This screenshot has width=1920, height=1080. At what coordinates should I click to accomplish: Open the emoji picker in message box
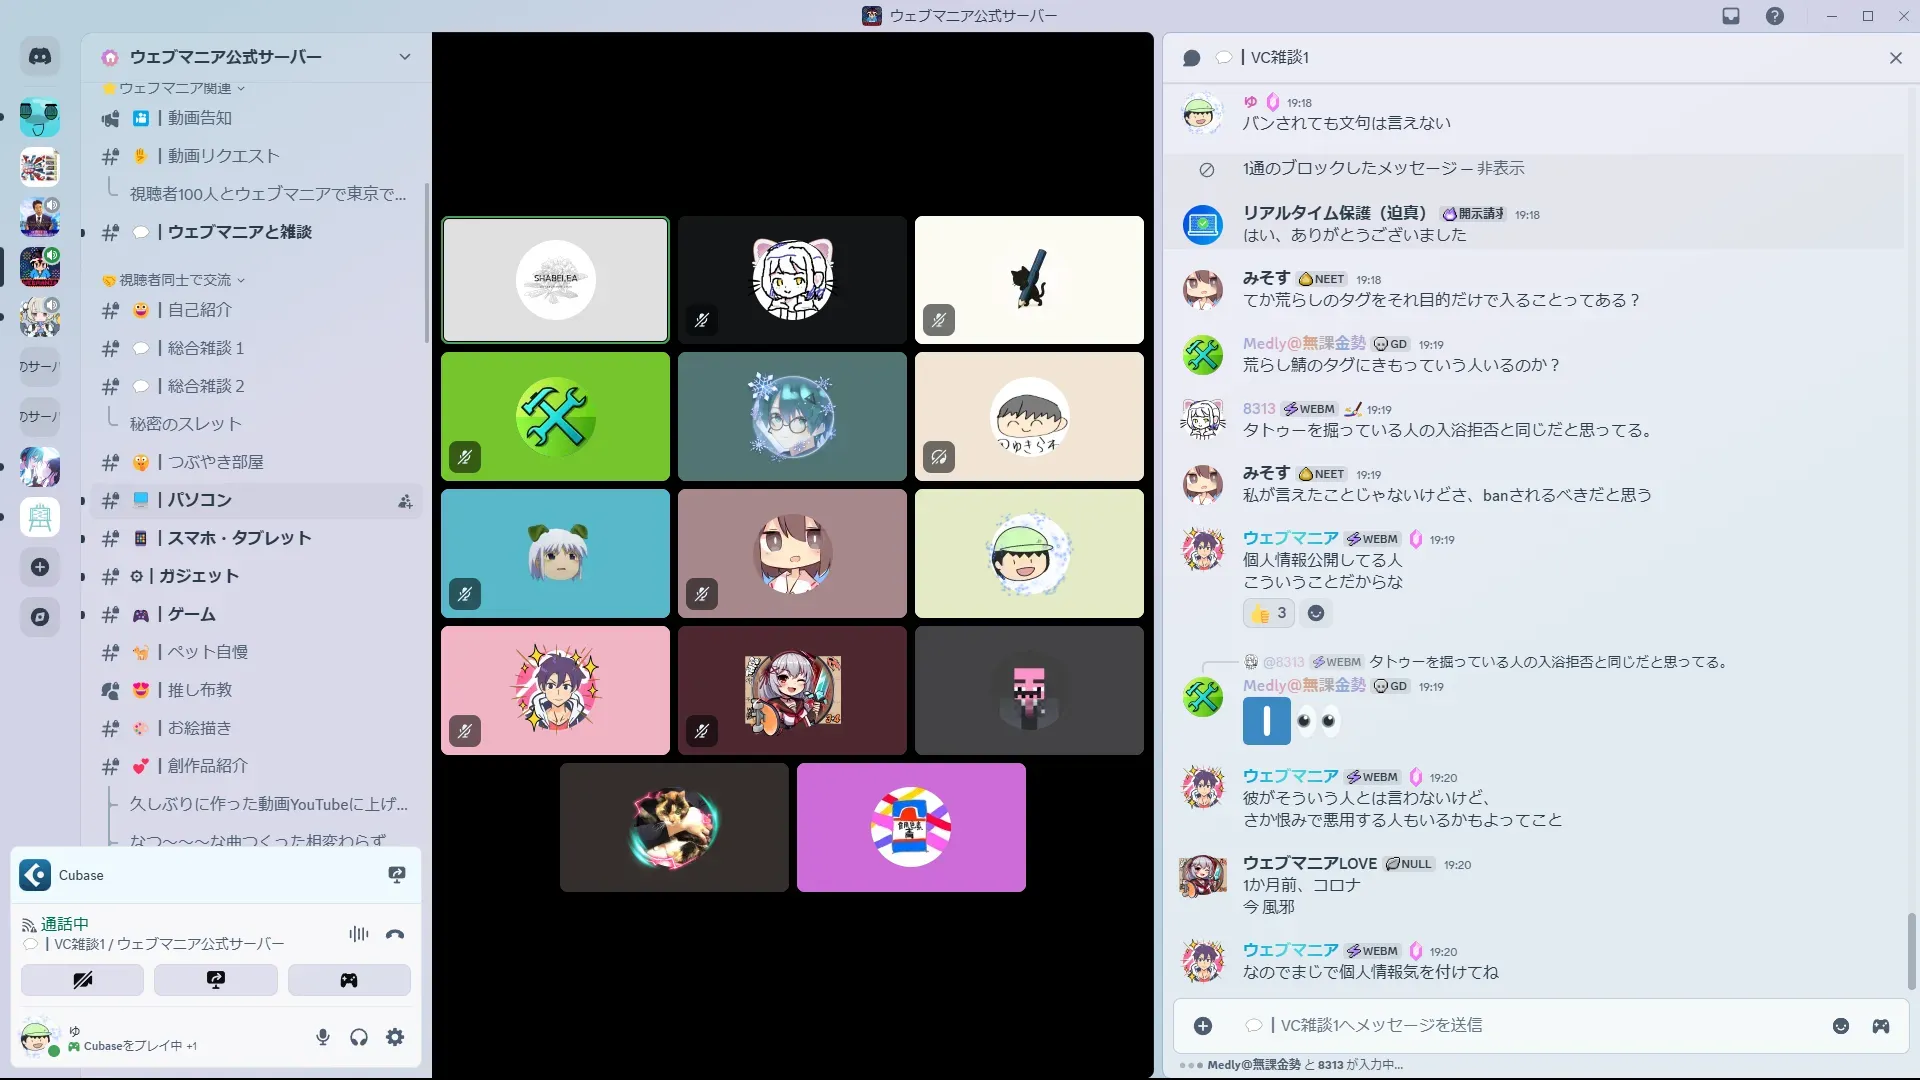point(1840,1026)
